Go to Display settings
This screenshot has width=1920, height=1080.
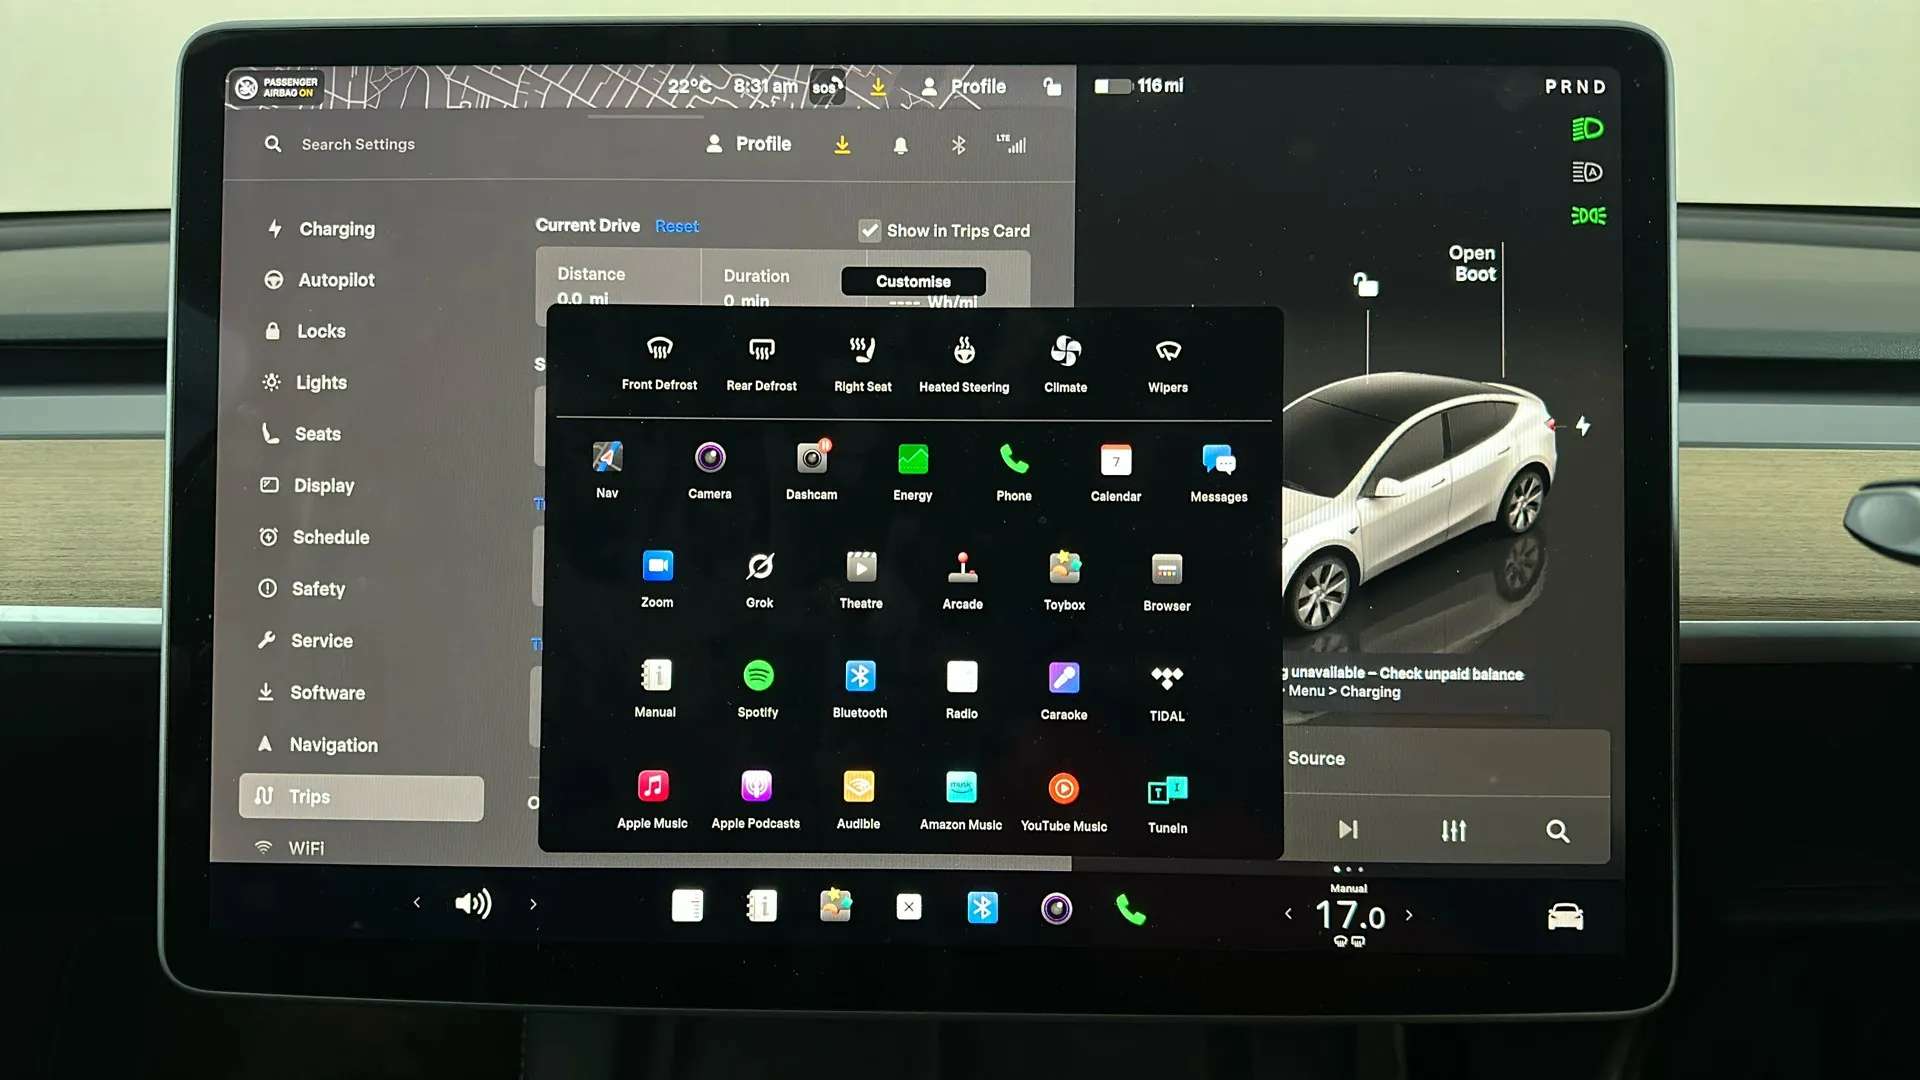[x=308, y=485]
